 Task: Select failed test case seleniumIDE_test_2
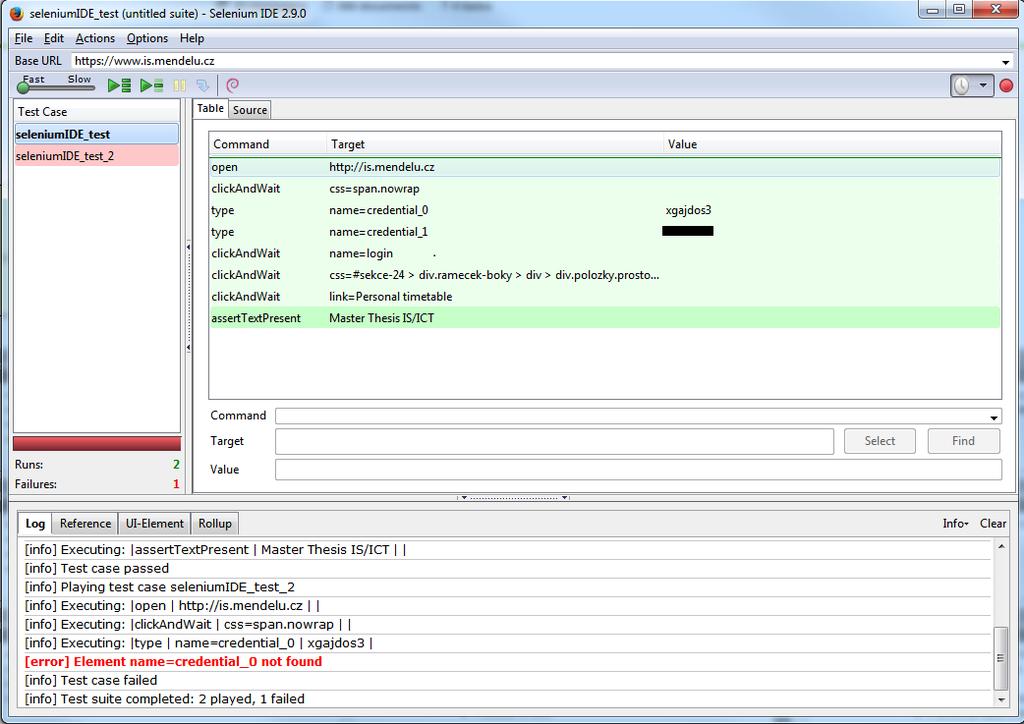click(97, 156)
